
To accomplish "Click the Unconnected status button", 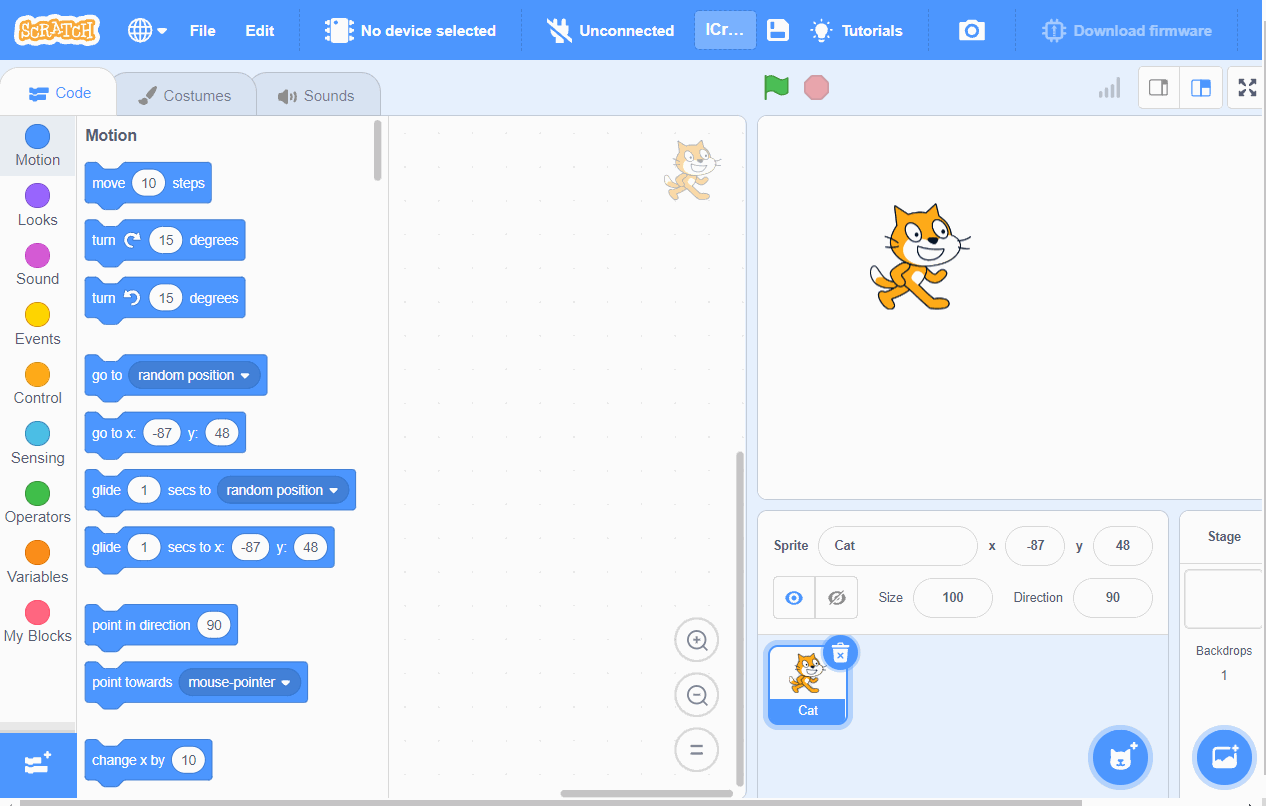I will pyautogui.click(x=611, y=30).
